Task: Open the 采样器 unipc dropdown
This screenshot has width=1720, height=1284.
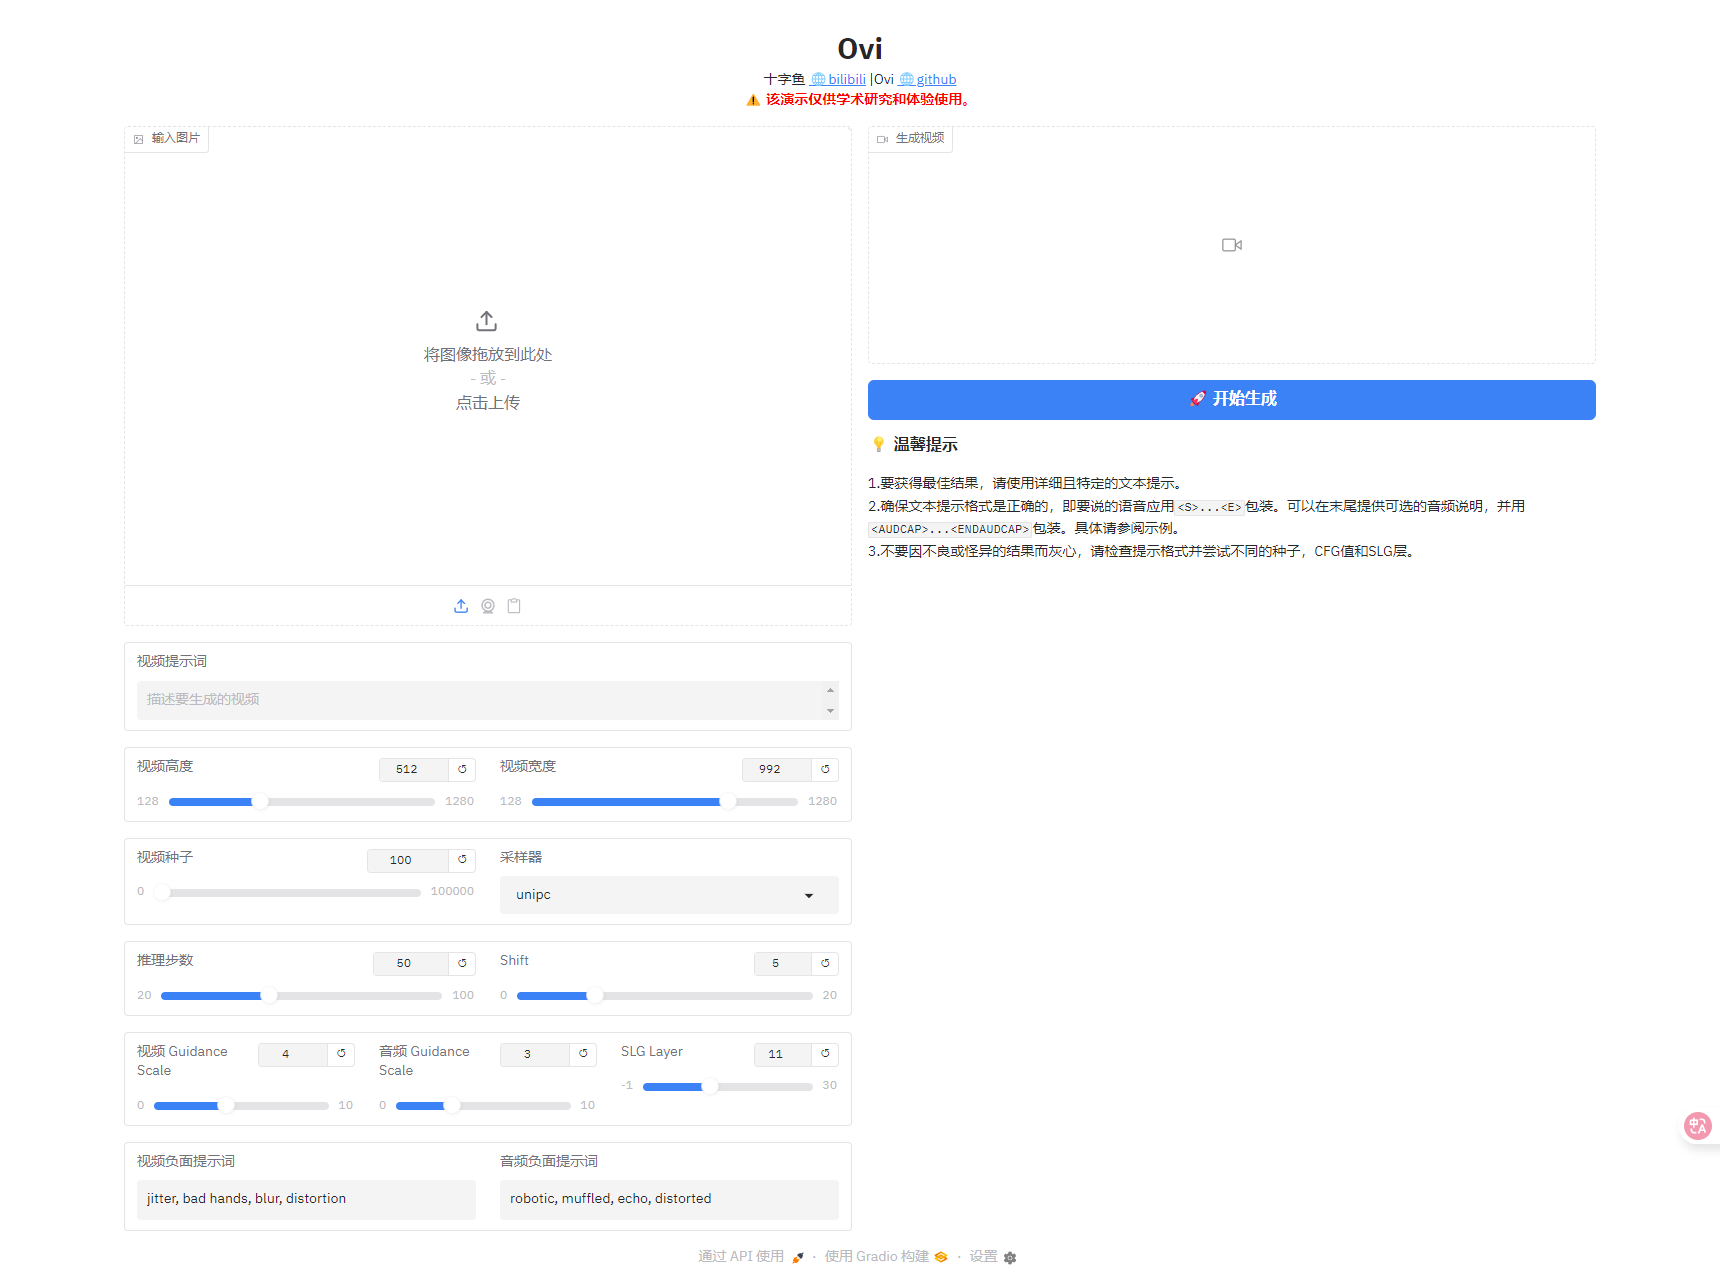Action: 668,895
